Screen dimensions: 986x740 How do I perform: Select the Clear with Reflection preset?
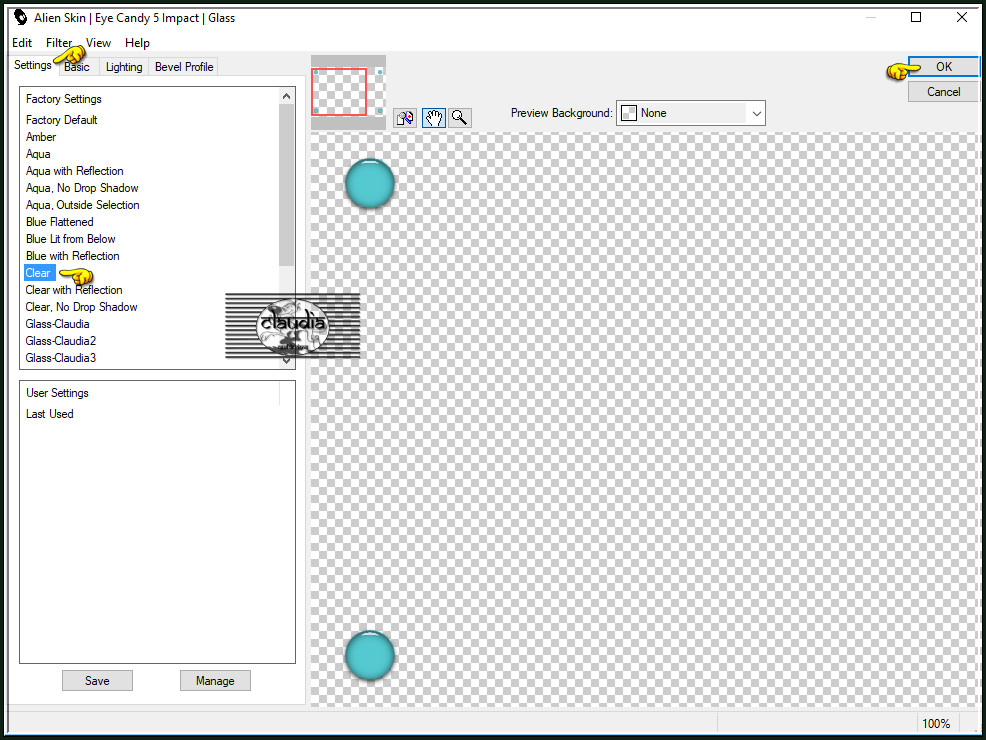tap(74, 290)
